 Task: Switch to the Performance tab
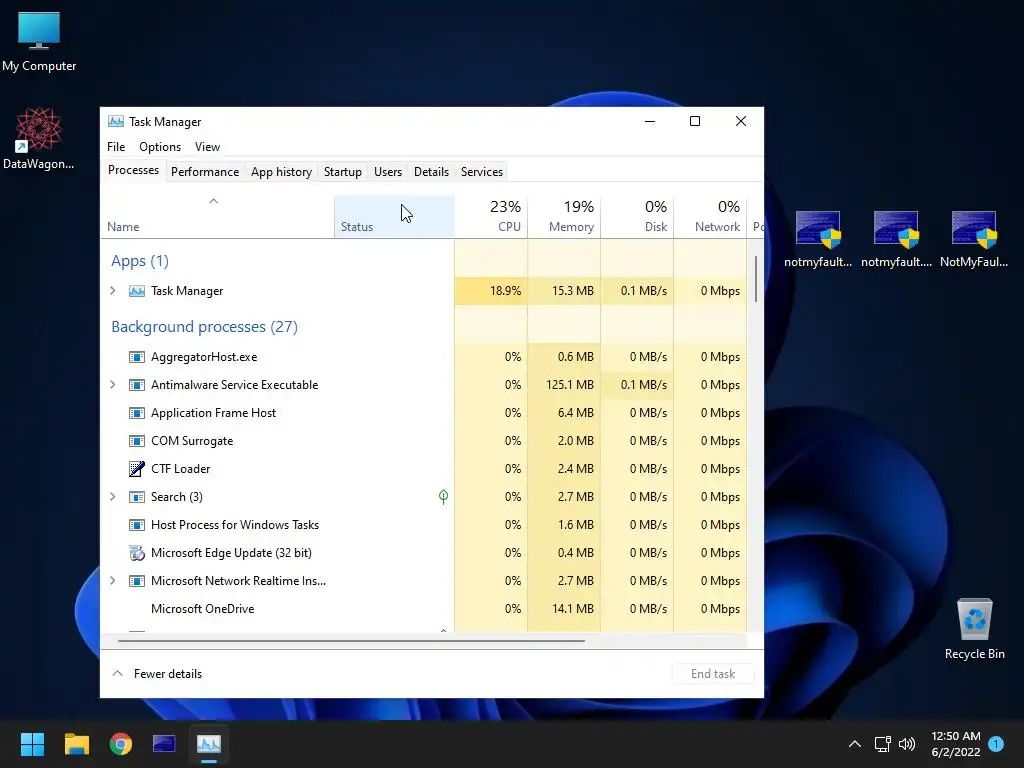(x=205, y=172)
